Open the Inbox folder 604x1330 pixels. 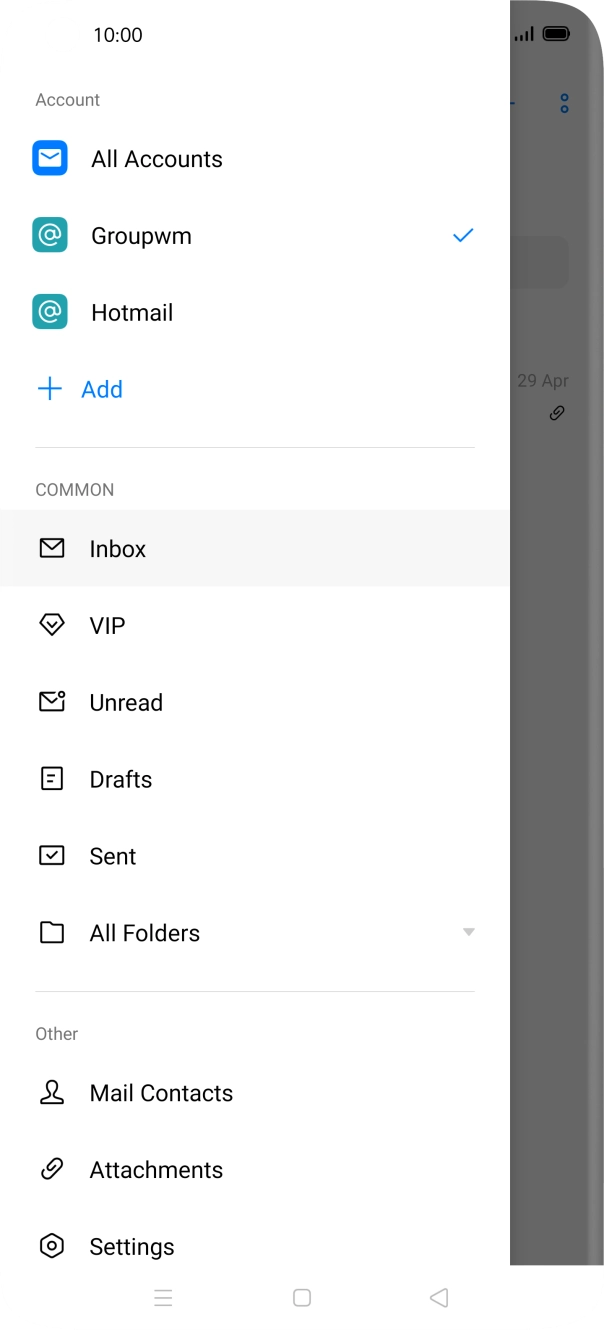(117, 548)
